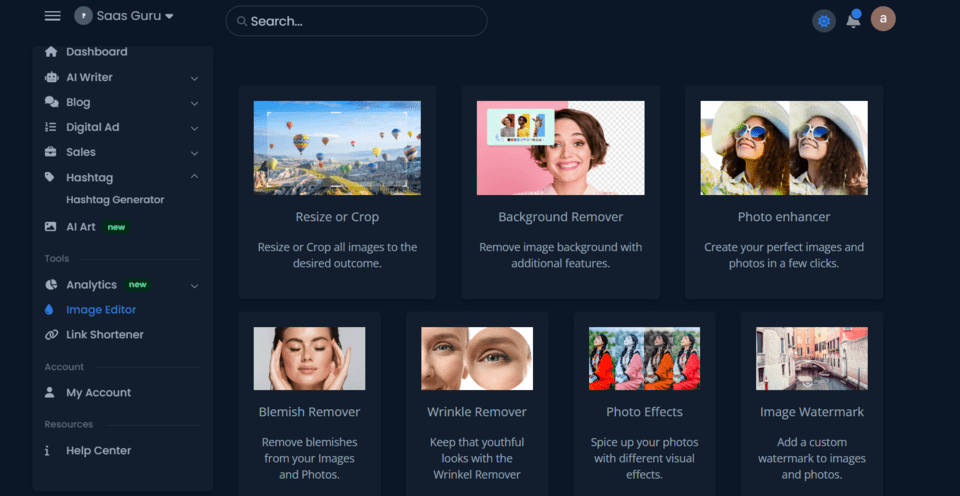Click the AI Writer robot icon
960x496 pixels.
(51, 77)
